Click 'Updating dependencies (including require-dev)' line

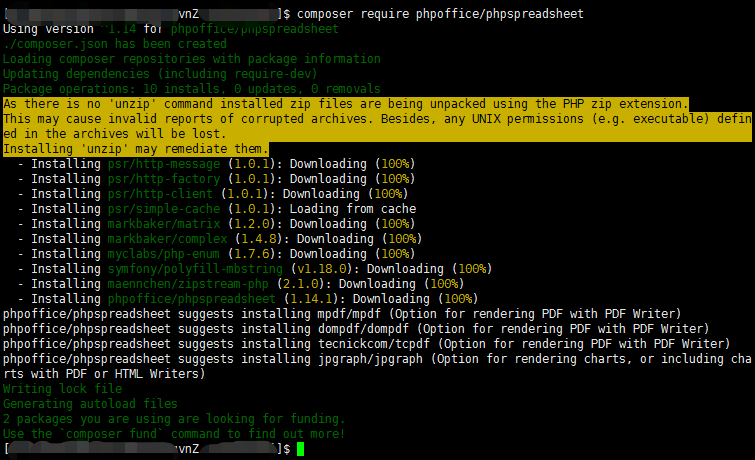tap(160, 74)
